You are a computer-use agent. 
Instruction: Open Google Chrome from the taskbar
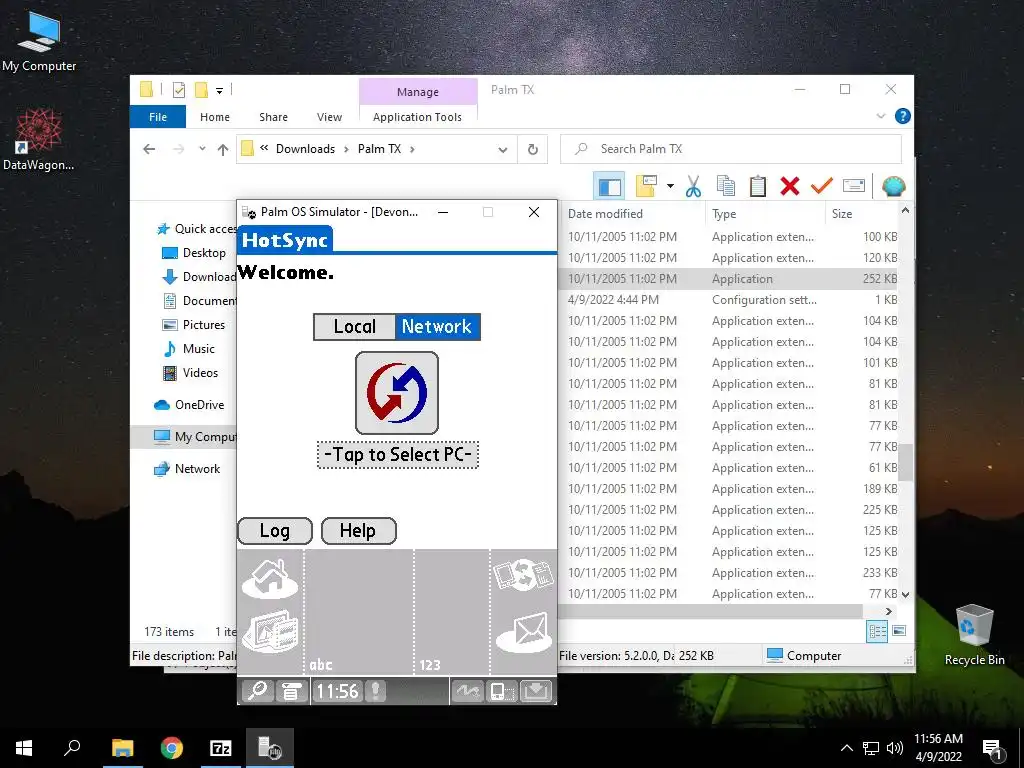click(x=172, y=748)
